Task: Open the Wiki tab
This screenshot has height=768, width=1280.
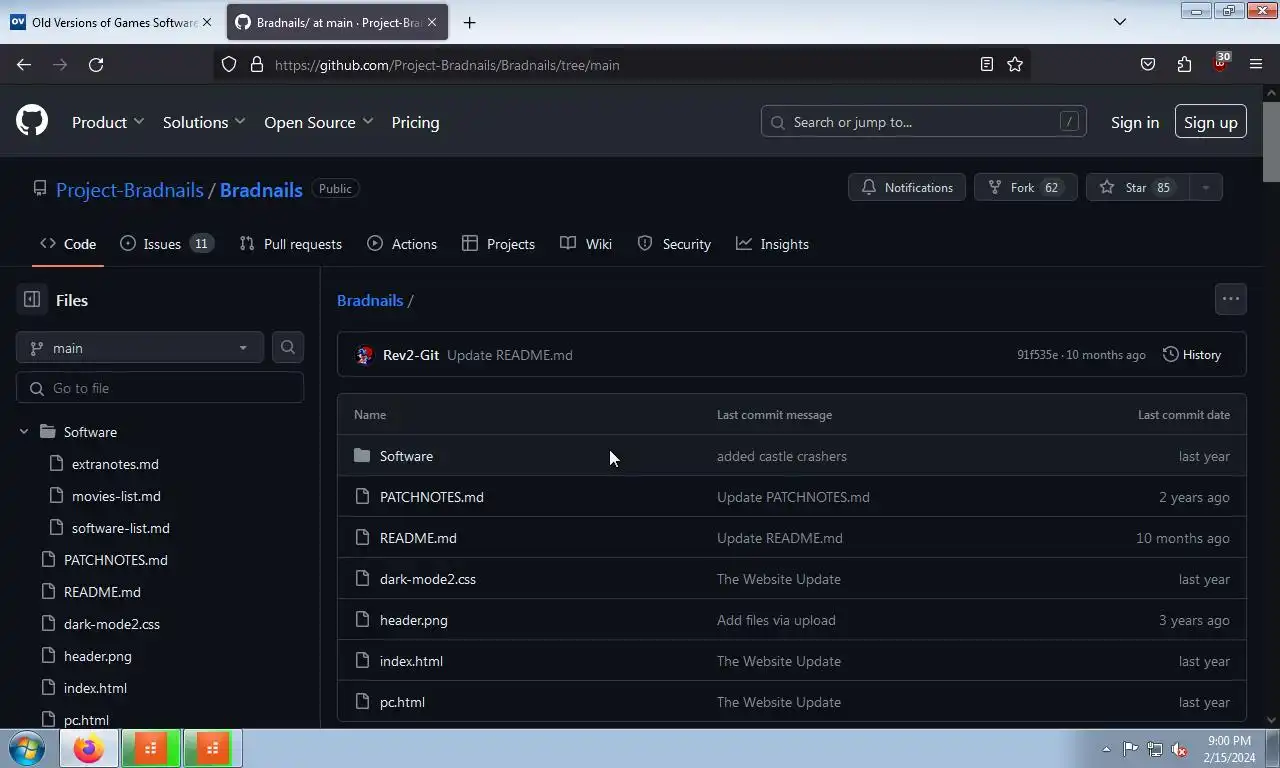Action: point(586,244)
